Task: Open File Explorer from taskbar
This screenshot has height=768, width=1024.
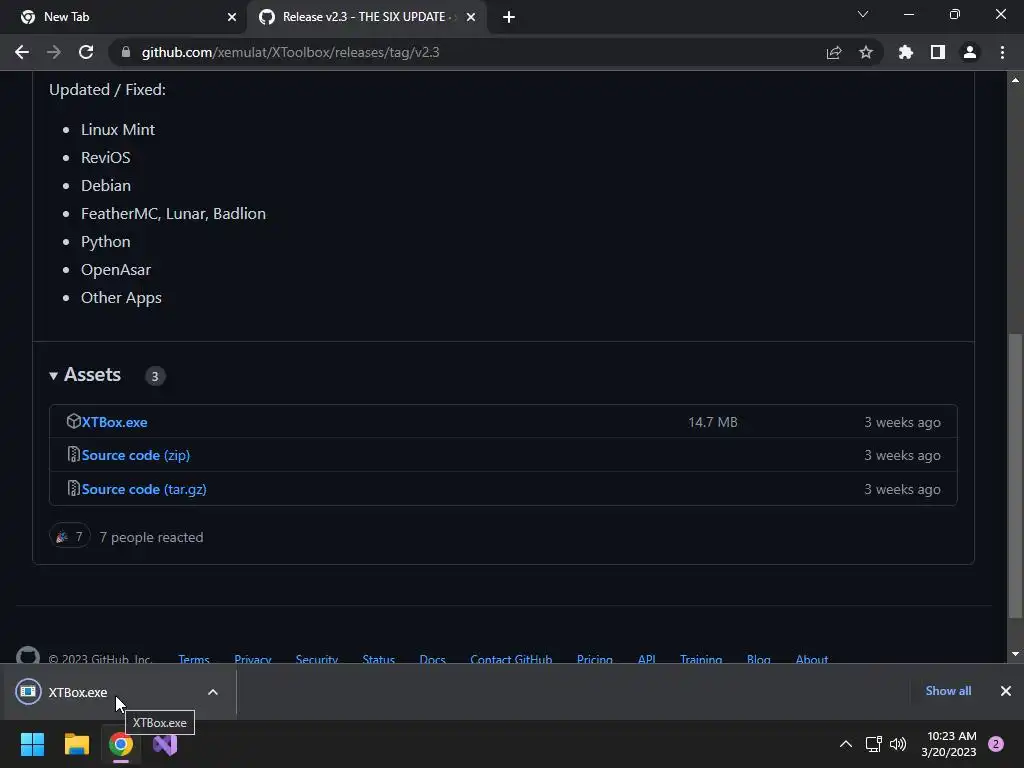Action: [x=76, y=744]
